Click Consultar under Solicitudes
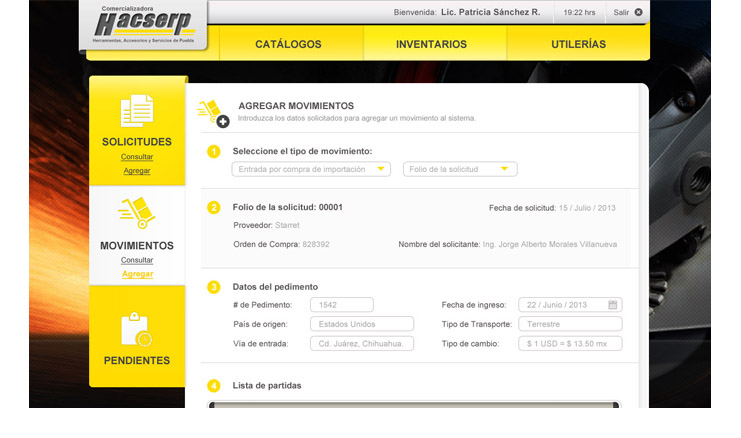 tap(137, 157)
